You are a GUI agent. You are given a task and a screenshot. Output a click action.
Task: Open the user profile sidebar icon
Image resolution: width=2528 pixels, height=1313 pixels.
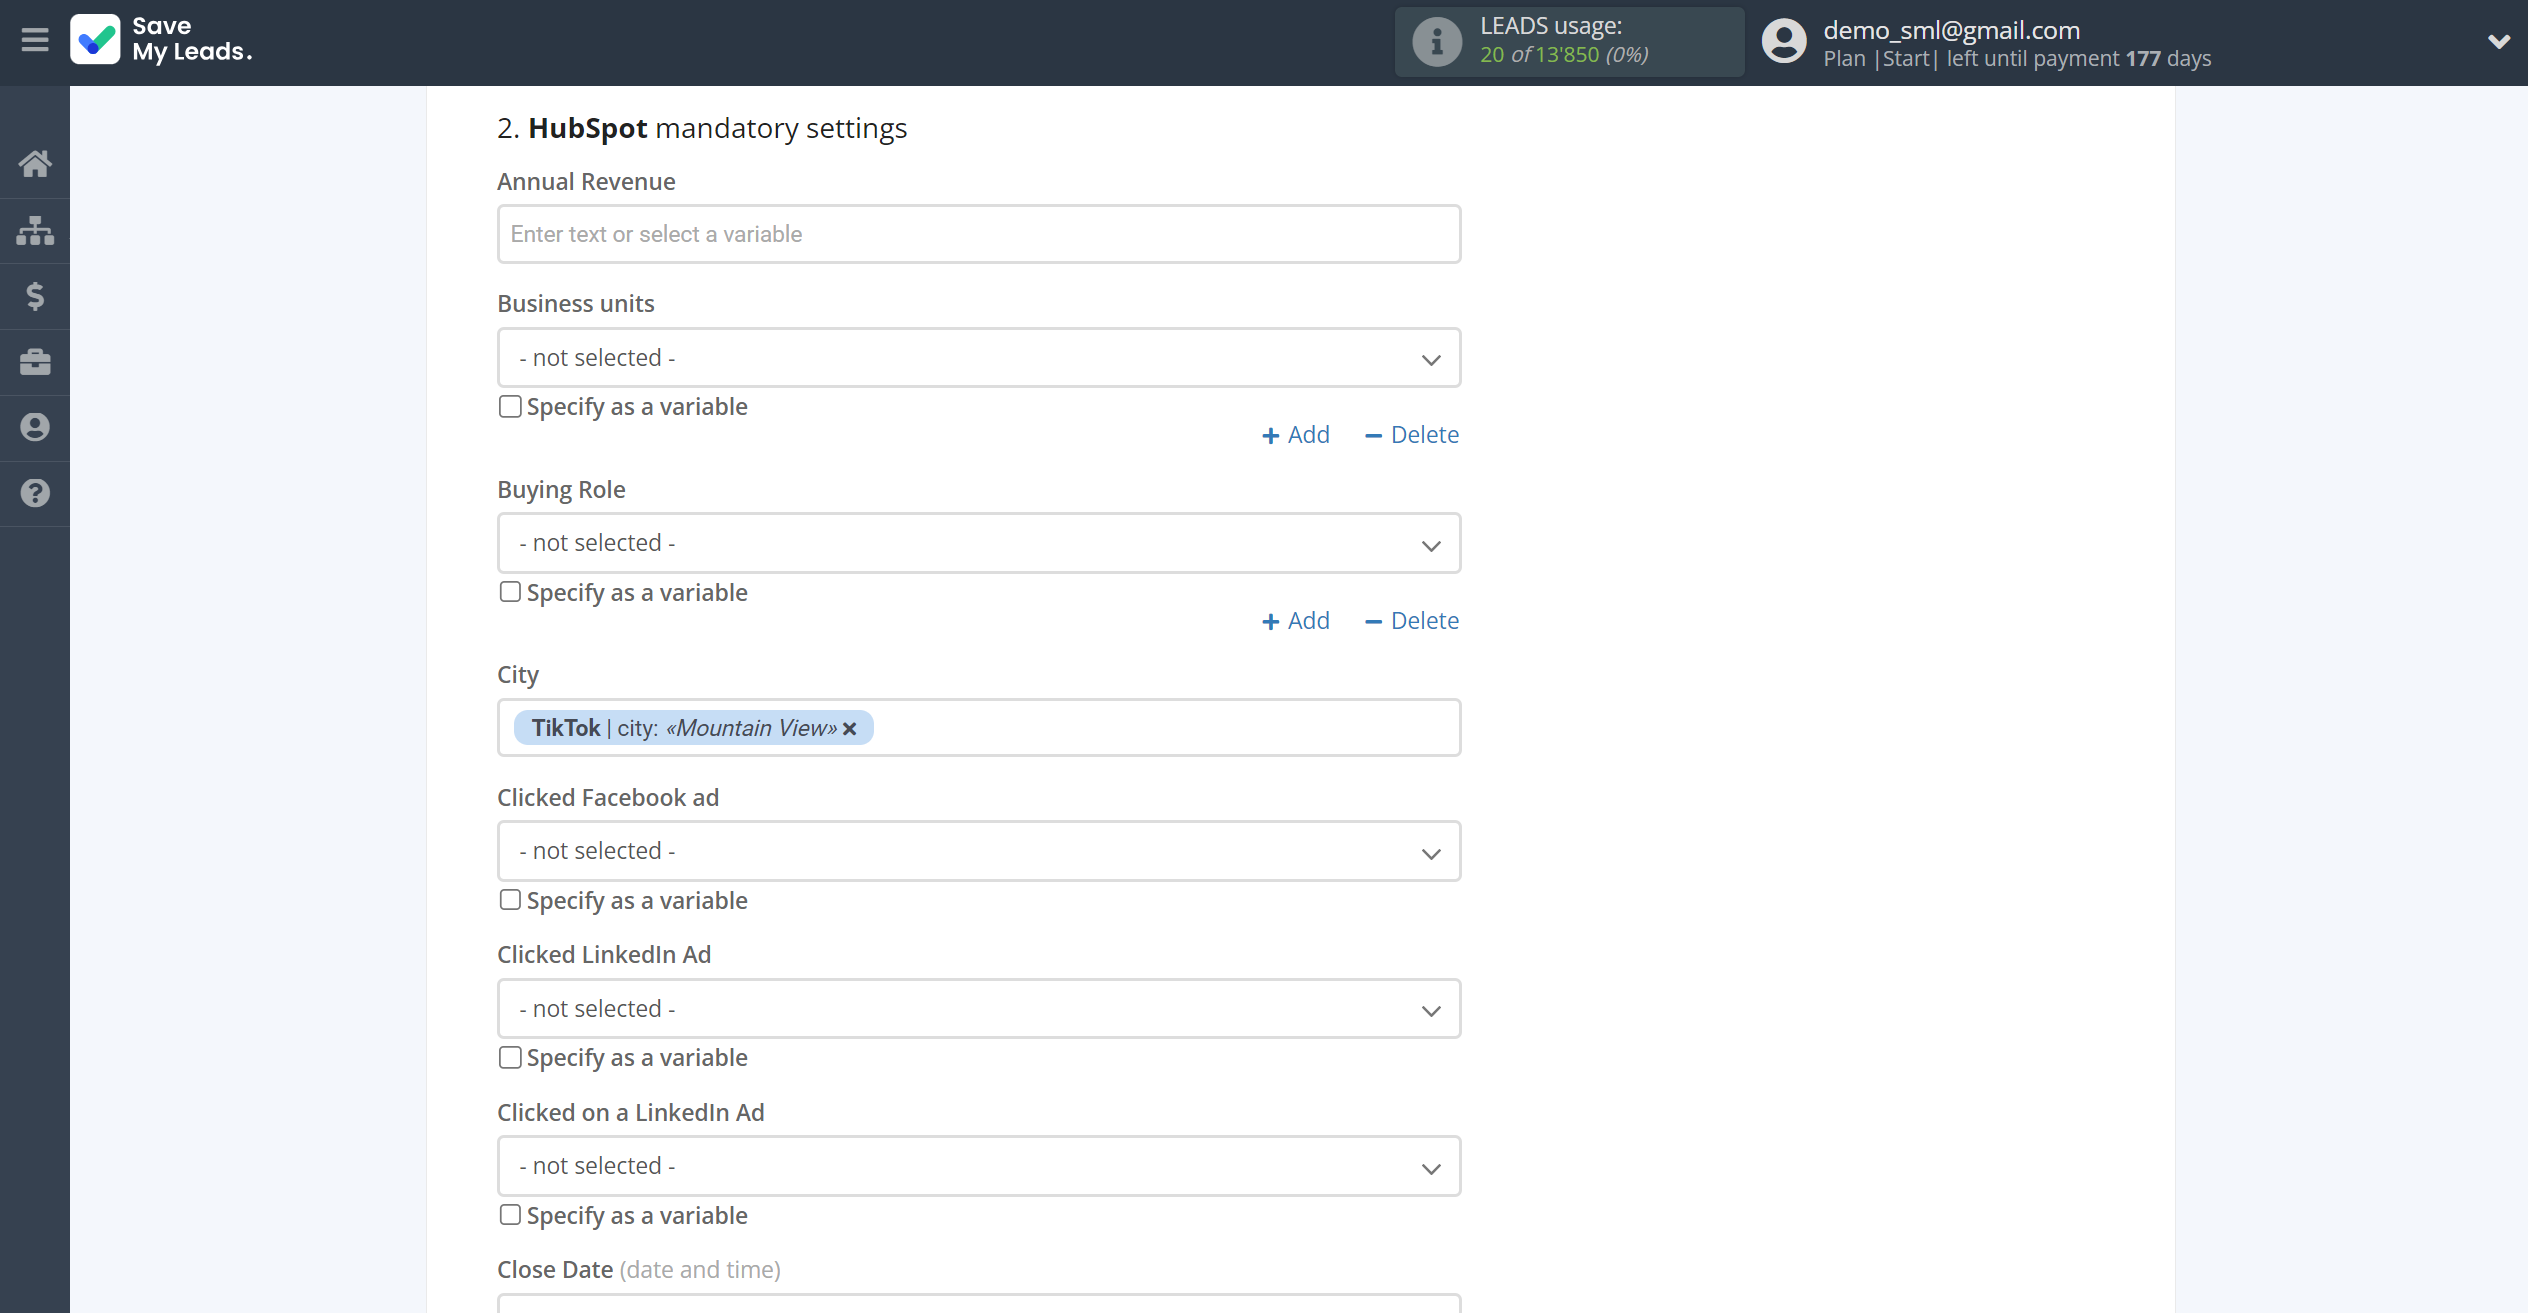tap(35, 428)
